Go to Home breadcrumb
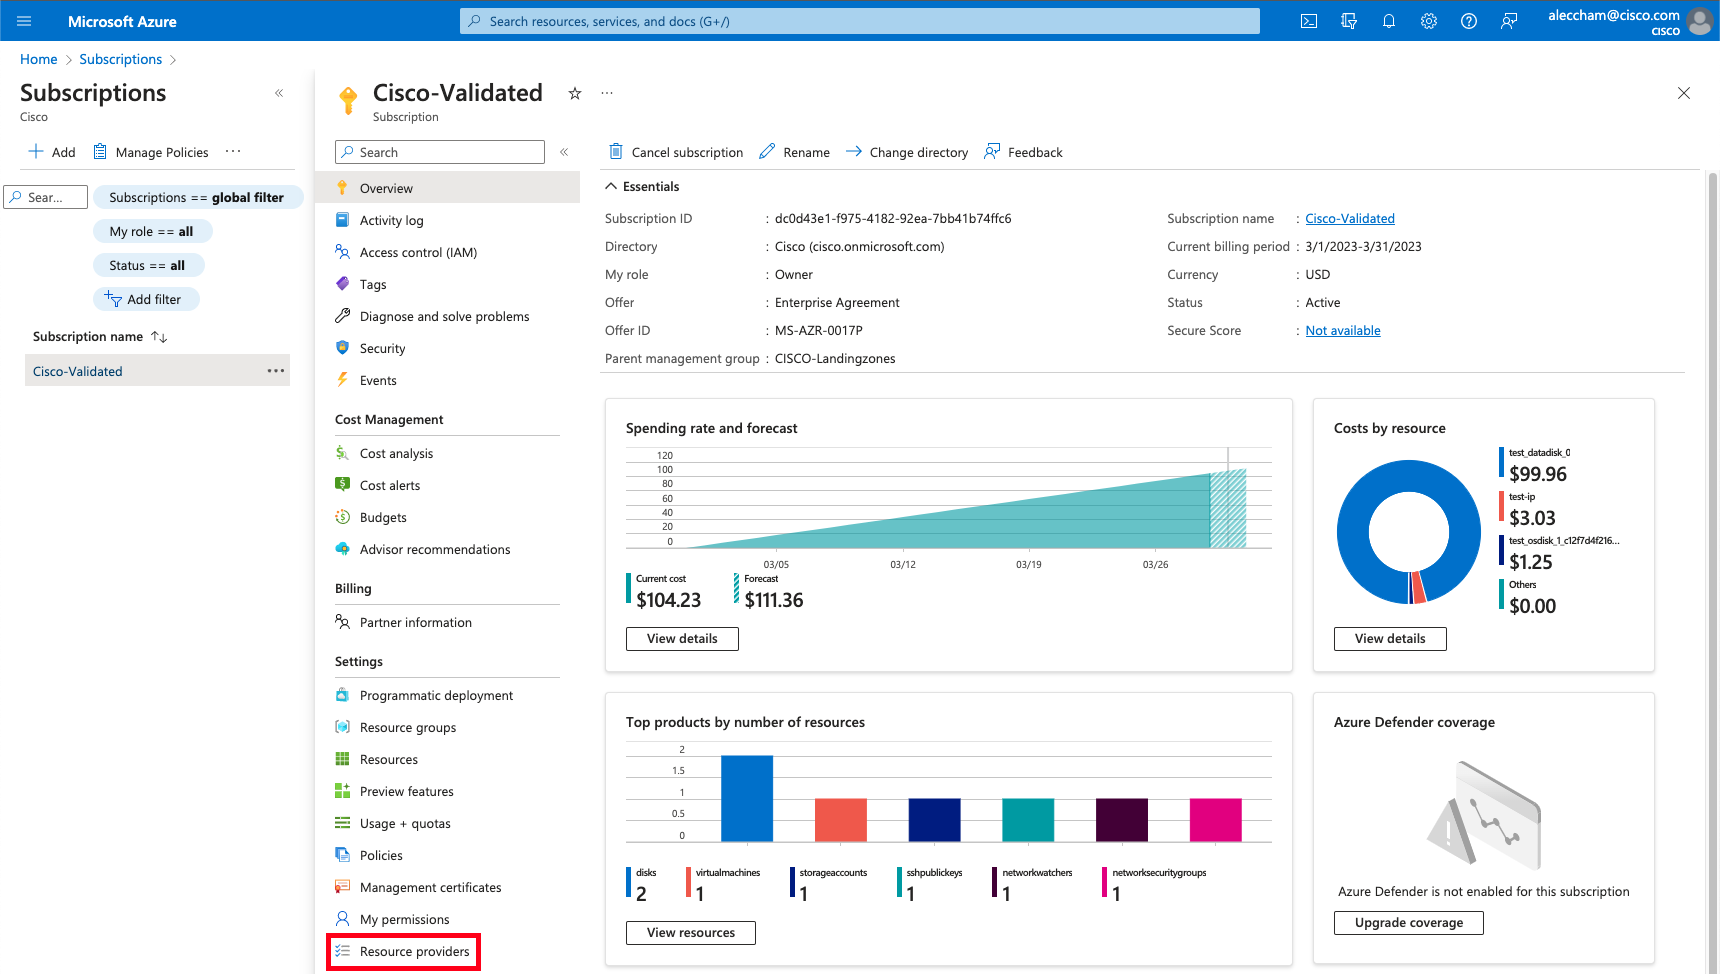 pyautogui.click(x=38, y=59)
